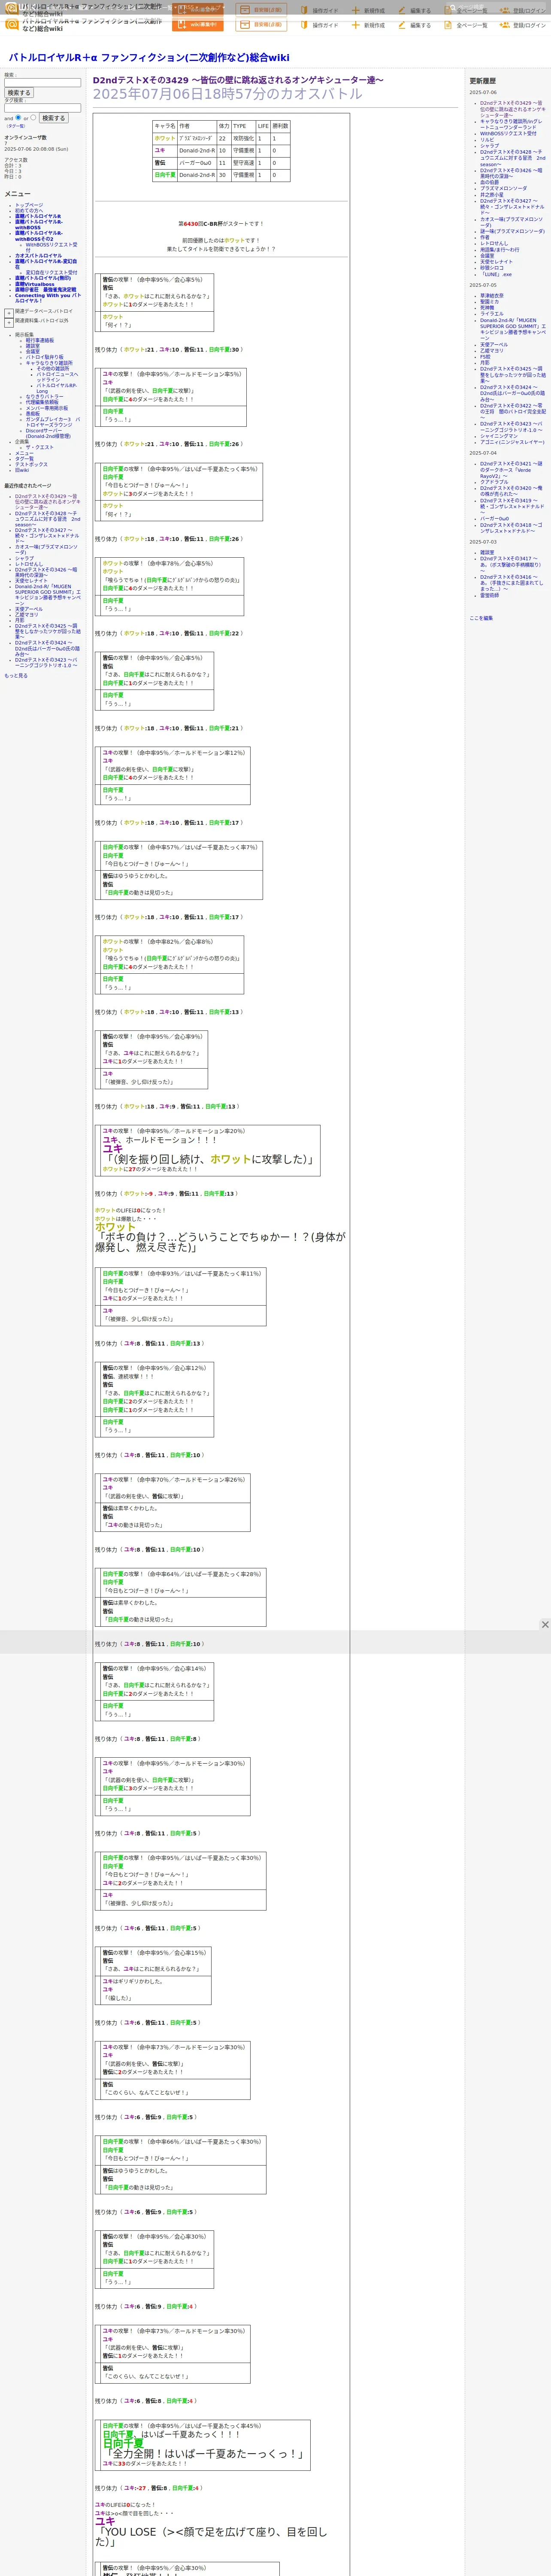Open 死神舞 in update history
This screenshot has width=551, height=2576.
[487, 308]
